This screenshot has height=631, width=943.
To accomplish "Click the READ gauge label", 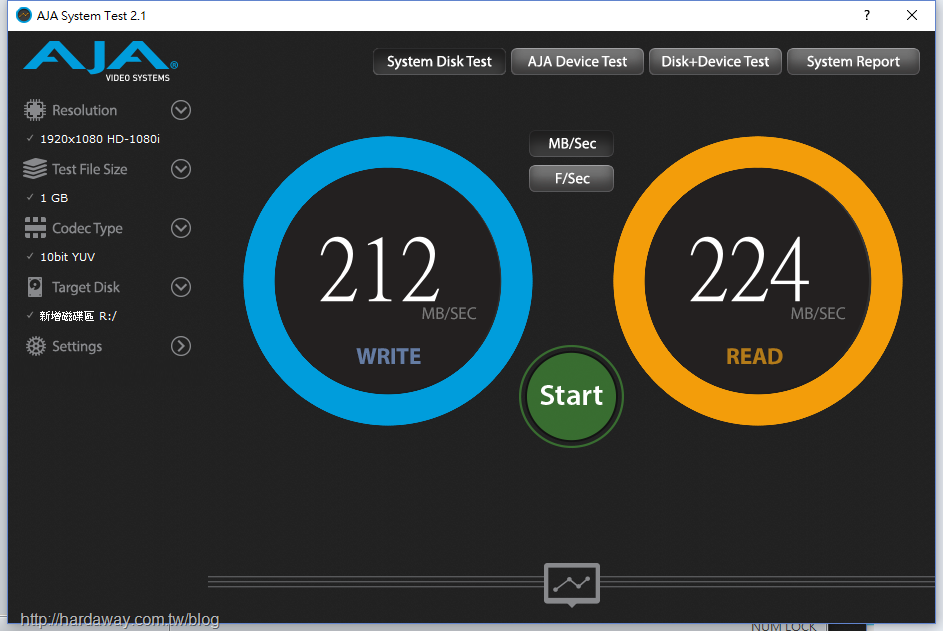I will (754, 356).
